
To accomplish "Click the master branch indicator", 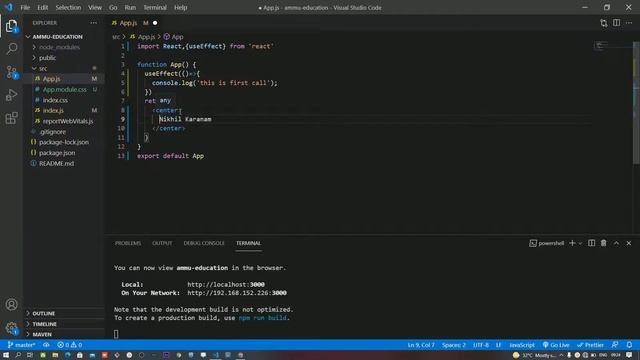I will click(21, 345).
